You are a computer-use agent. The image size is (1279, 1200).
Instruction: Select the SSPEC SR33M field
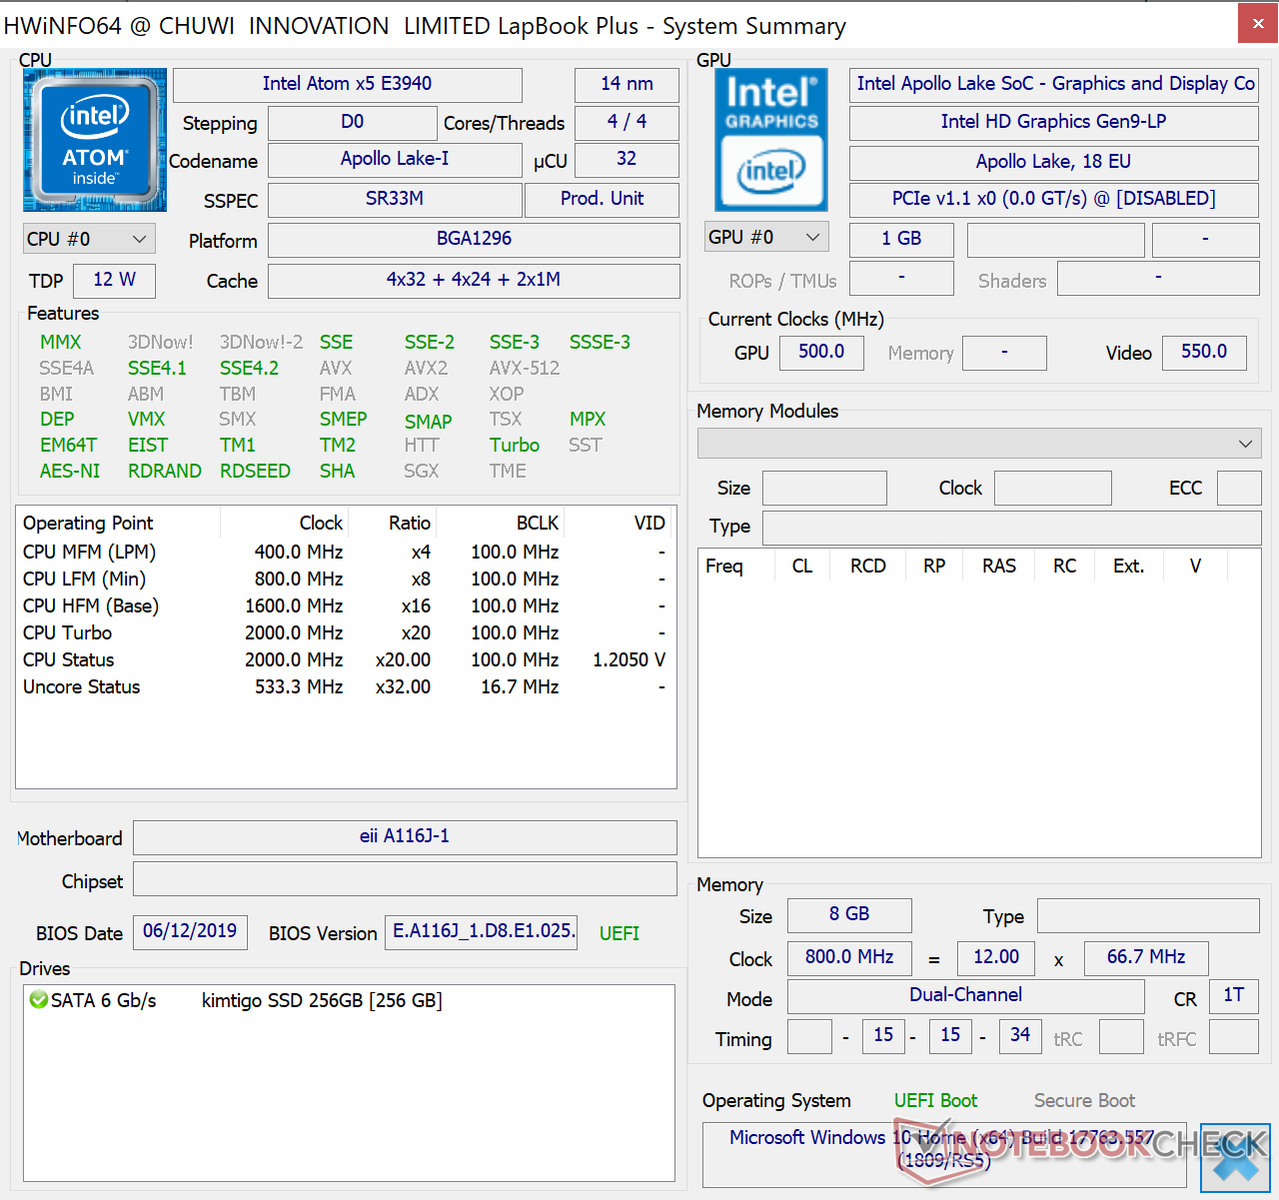coord(395,199)
